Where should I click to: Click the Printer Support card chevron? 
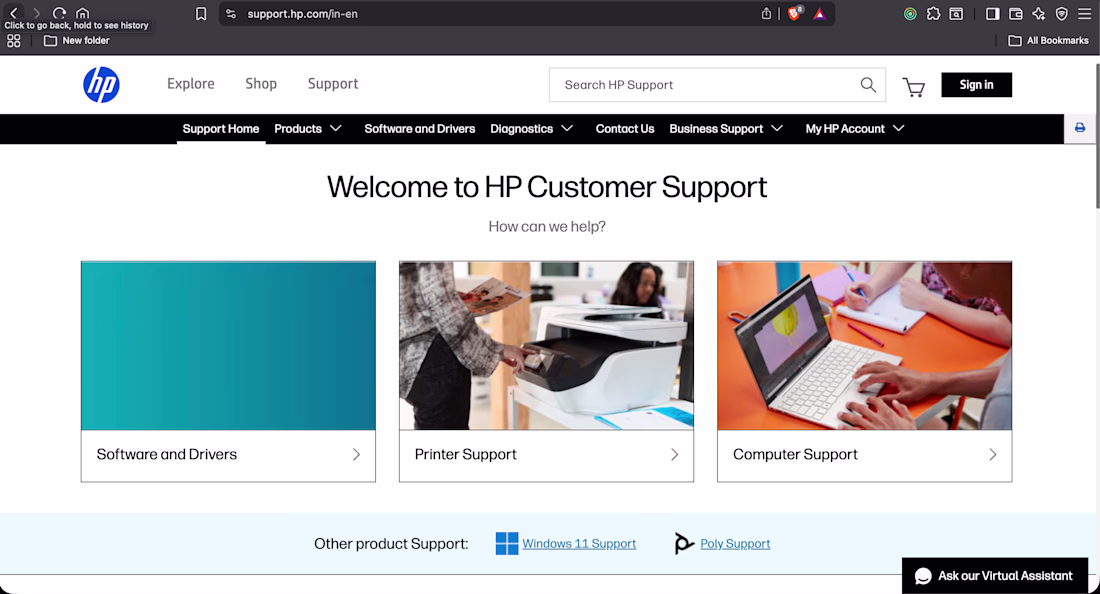click(674, 454)
